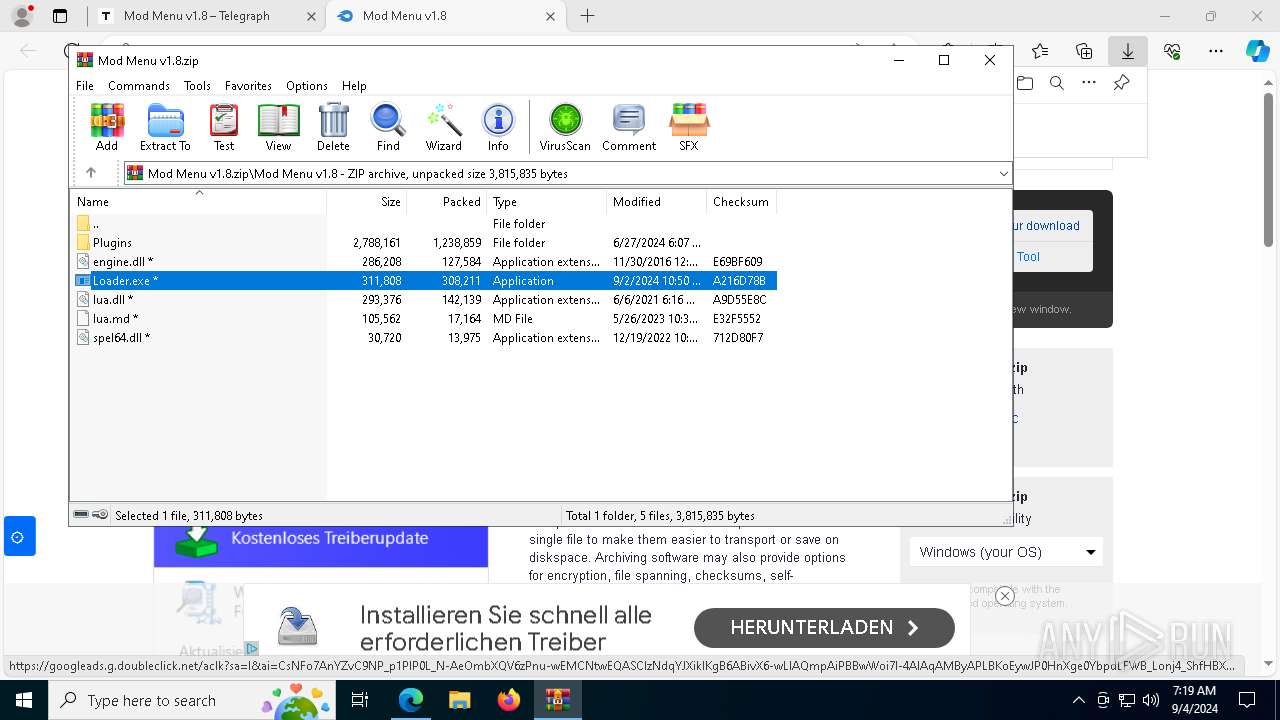This screenshot has width=1280, height=720.
Task: Select the spel64.dll file
Action: (424, 338)
